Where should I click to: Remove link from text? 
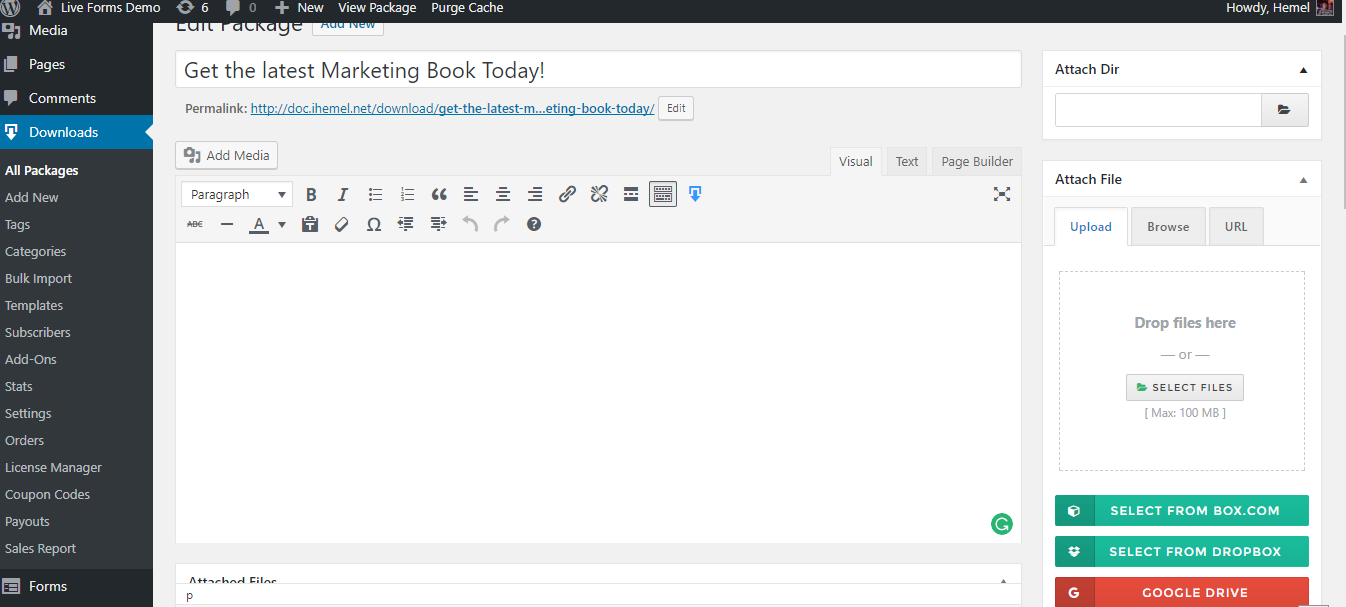click(x=599, y=194)
